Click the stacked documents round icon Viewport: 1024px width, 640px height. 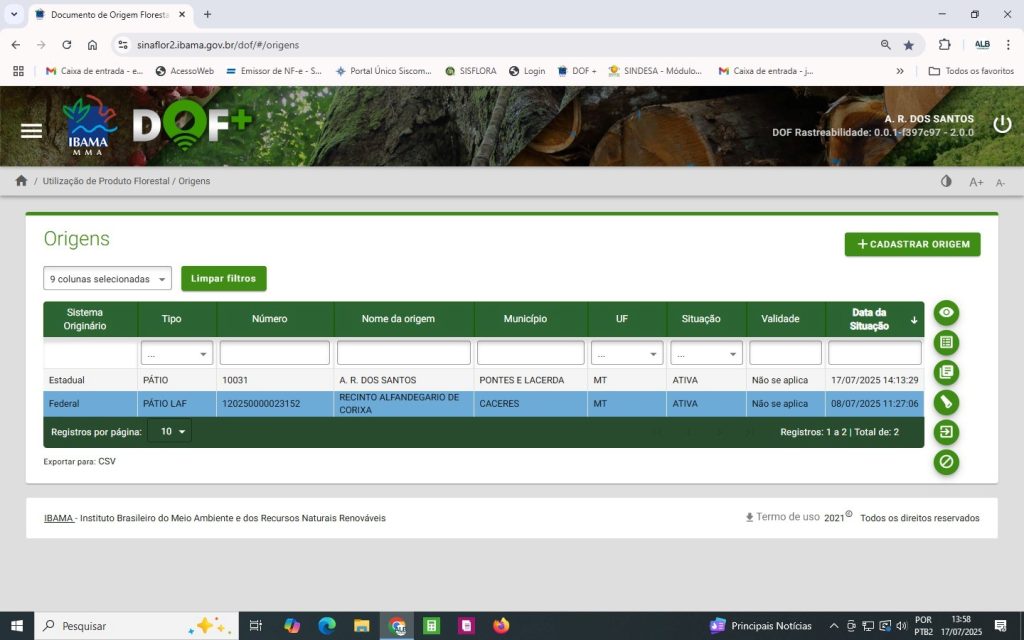[x=946, y=373]
